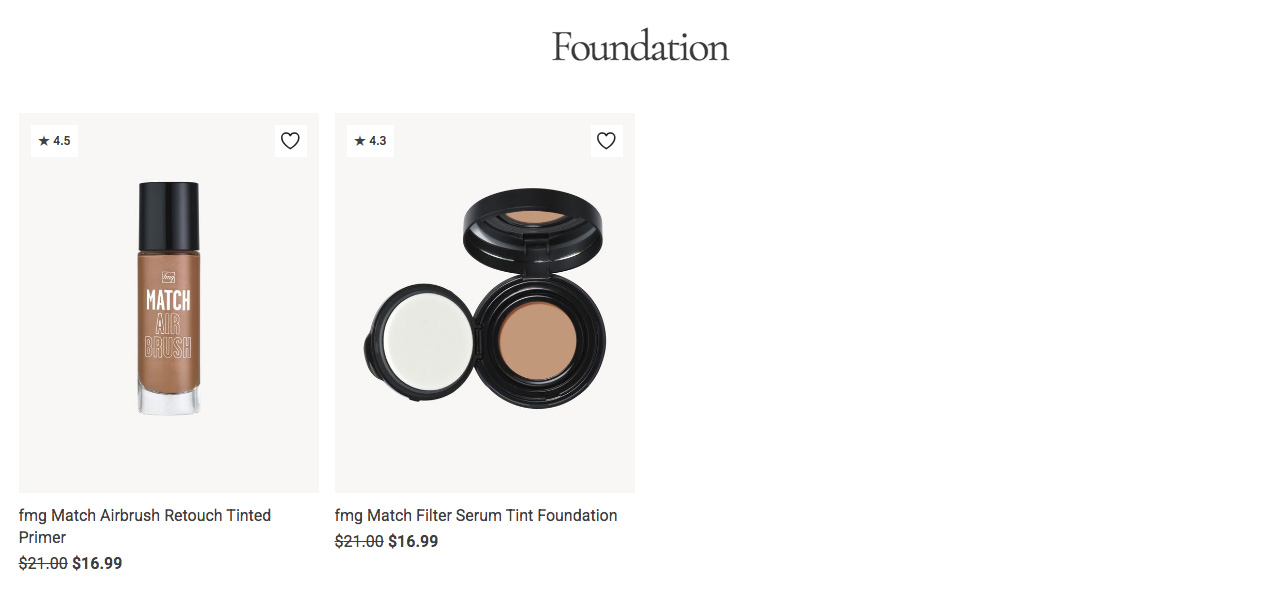Image resolution: width=1282 pixels, height=605 pixels.
Task: Click the star icon beside 4.5 rating
Action: click(x=44, y=141)
